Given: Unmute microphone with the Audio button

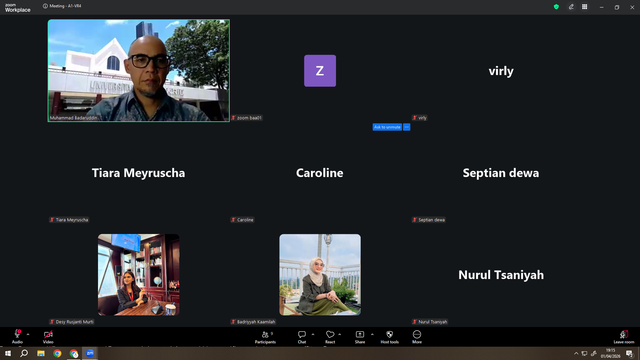Looking at the screenshot, I should point(17,337).
